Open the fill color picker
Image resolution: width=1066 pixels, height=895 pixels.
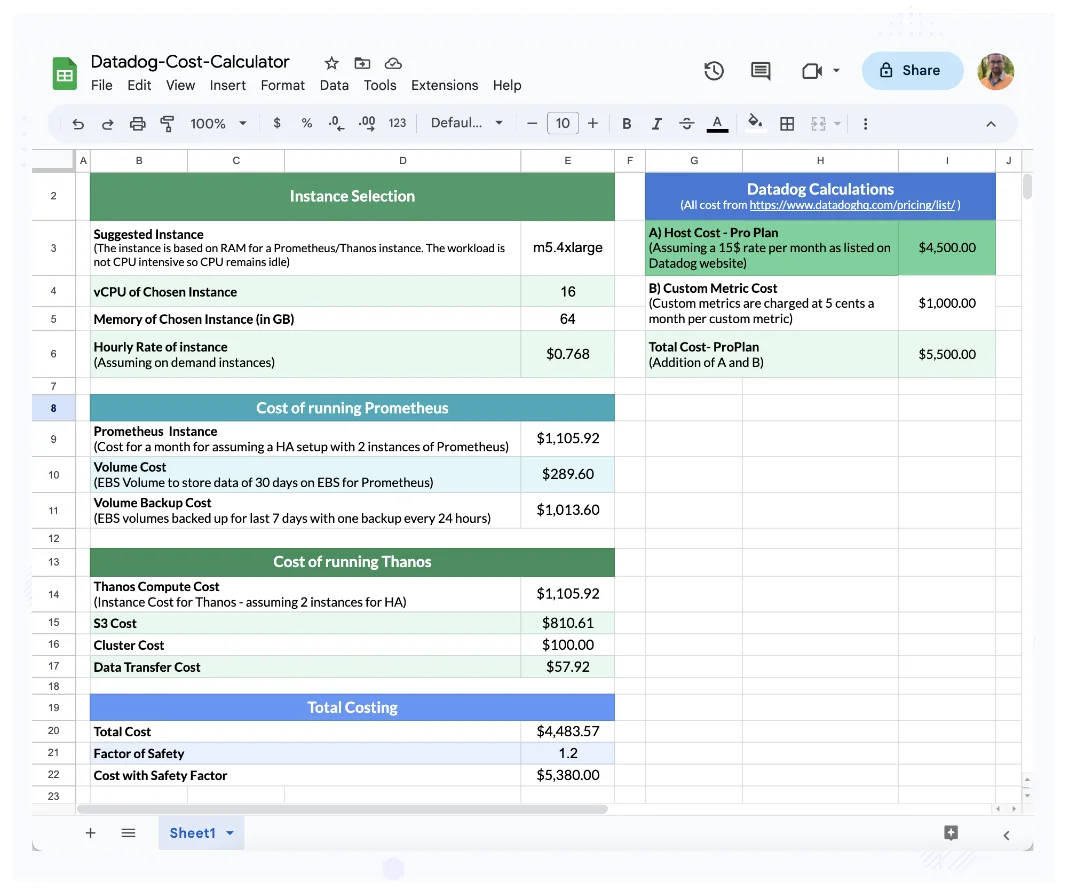pyautogui.click(x=755, y=123)
